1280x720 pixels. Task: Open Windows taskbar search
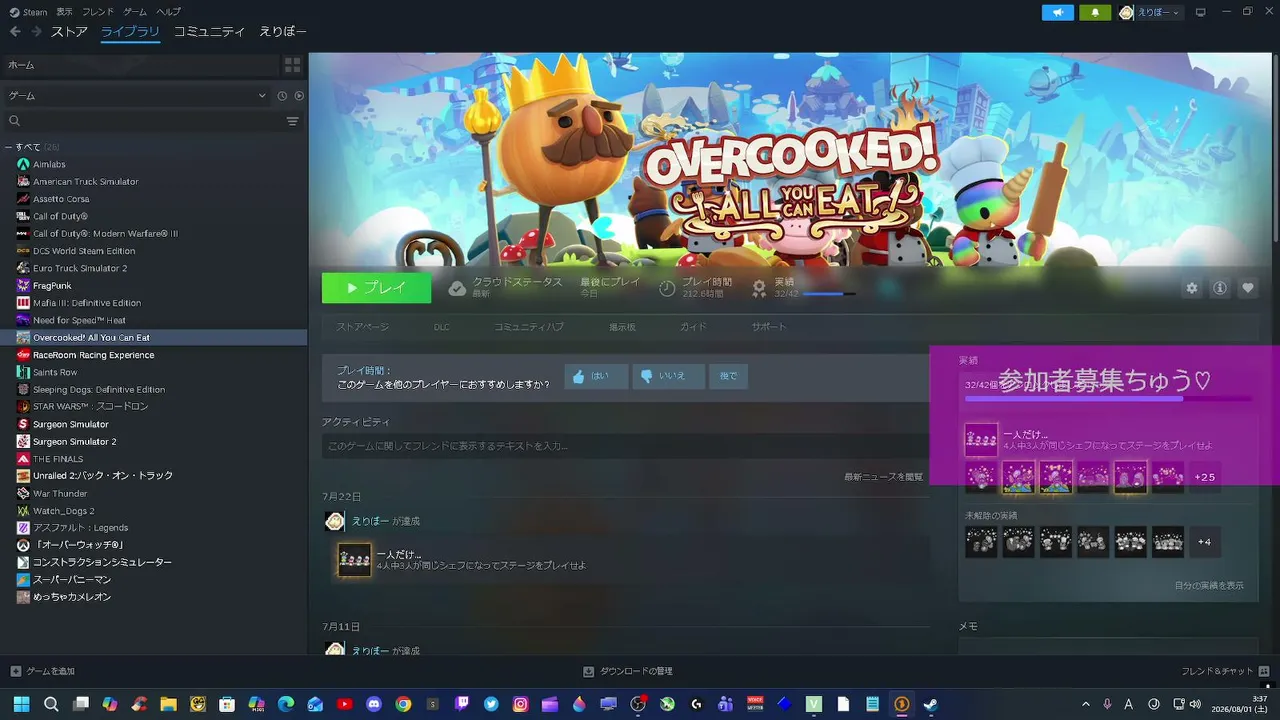[x=51, y=704]
